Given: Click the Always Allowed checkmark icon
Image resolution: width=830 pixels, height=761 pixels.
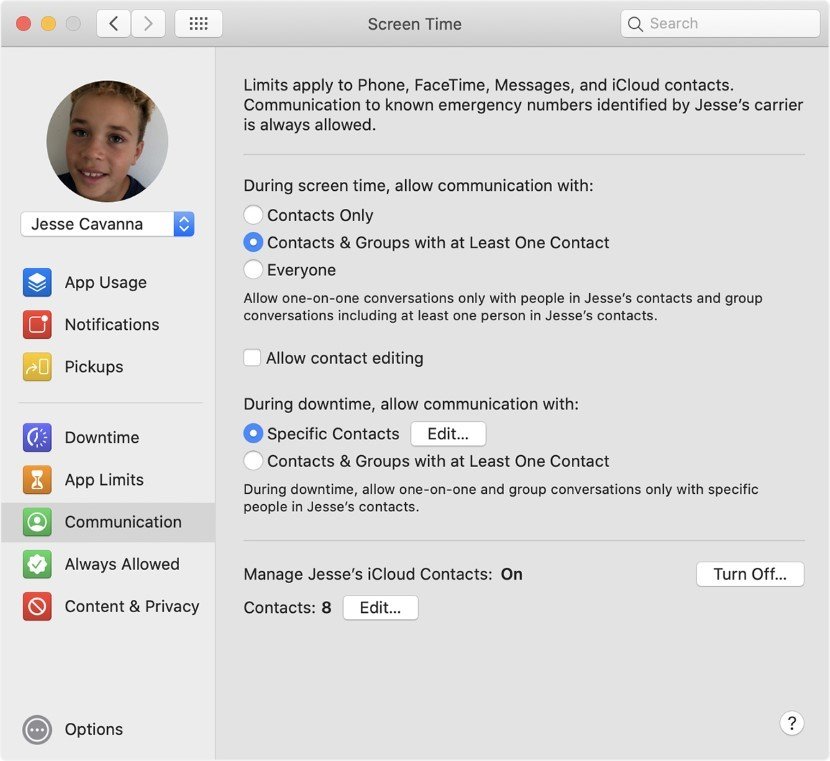Looking at the screenshot, I should pos(37,564).
